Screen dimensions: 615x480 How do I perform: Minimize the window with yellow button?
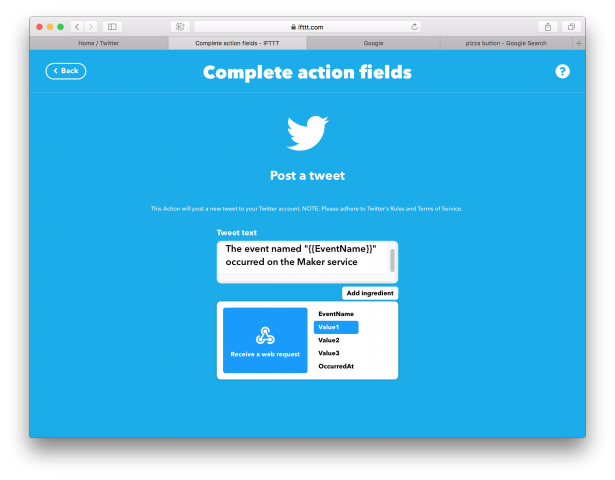pos(50,27)
